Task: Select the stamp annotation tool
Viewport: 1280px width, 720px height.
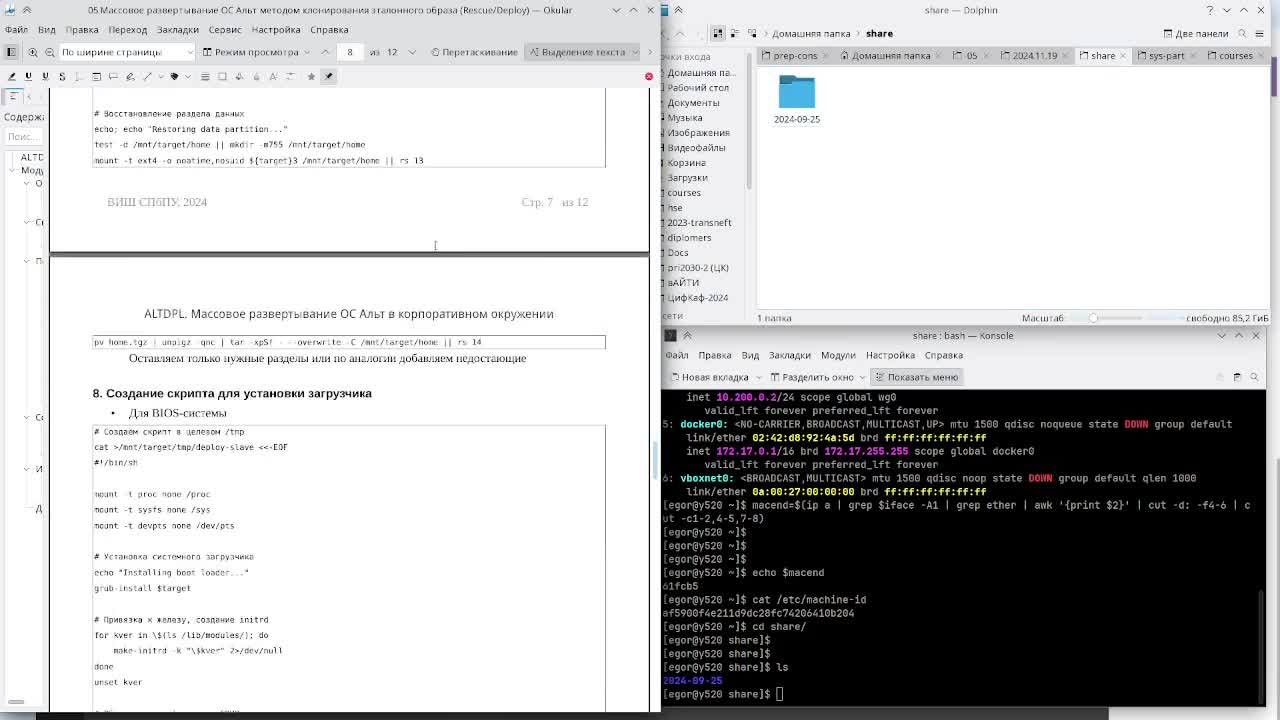Action: pyautogui.click(x=174, y=76)
